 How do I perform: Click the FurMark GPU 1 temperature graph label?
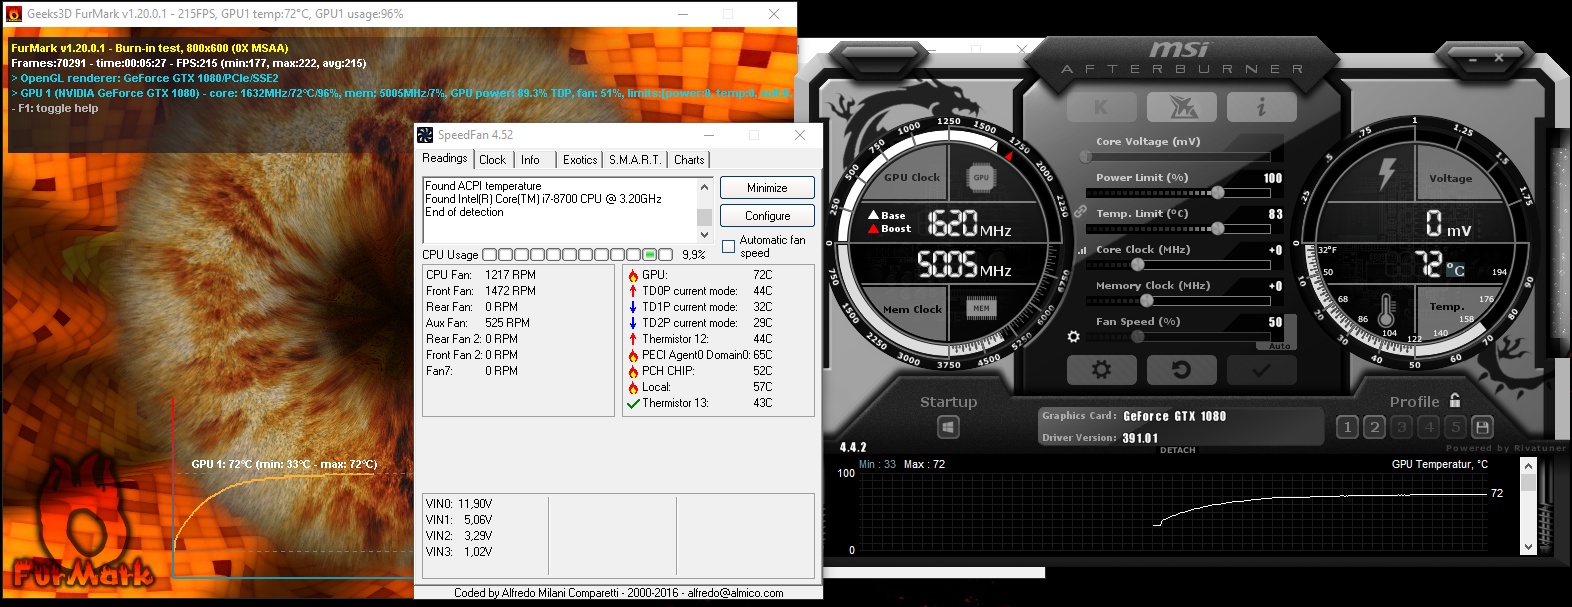(284, 464)
